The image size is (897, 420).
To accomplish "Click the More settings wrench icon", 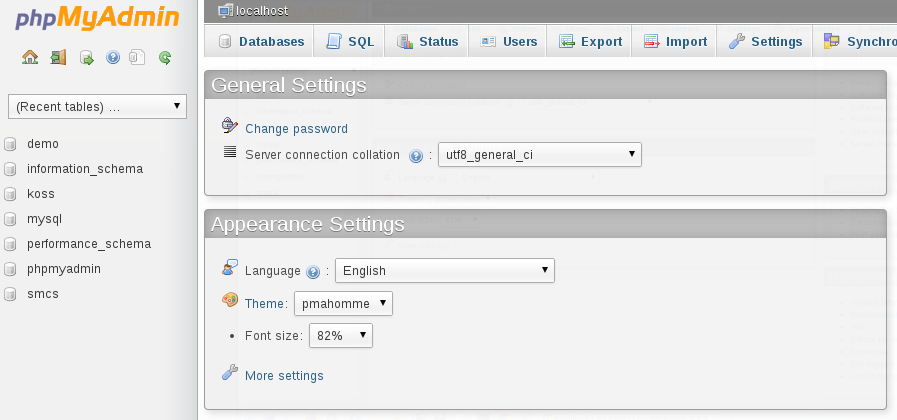I will click(x=230, y=373).
